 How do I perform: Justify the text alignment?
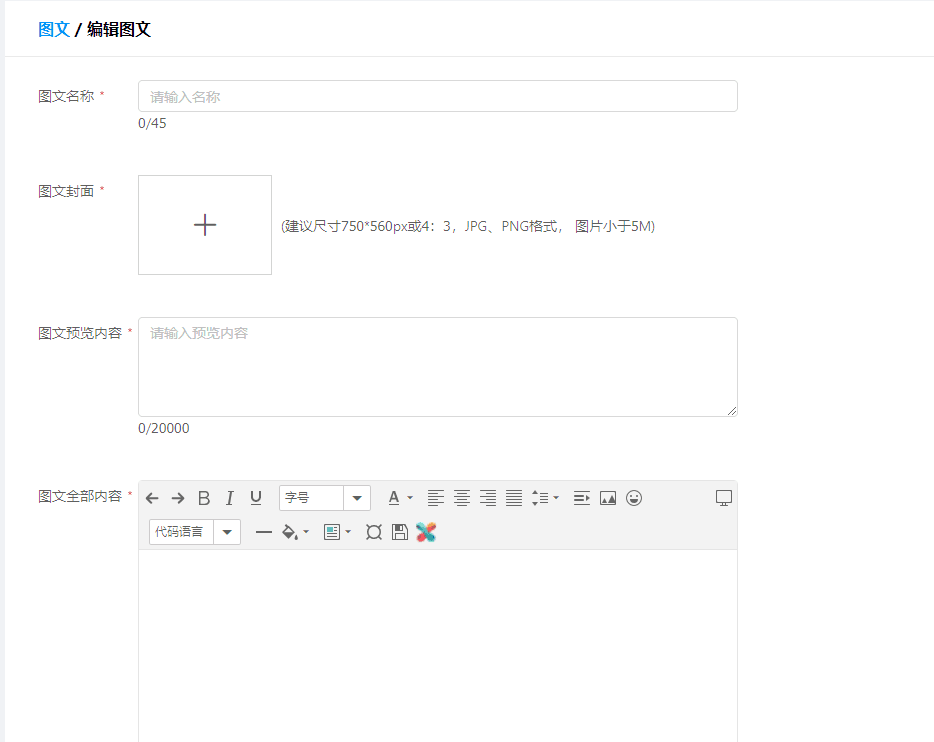(x=514, y=498)
